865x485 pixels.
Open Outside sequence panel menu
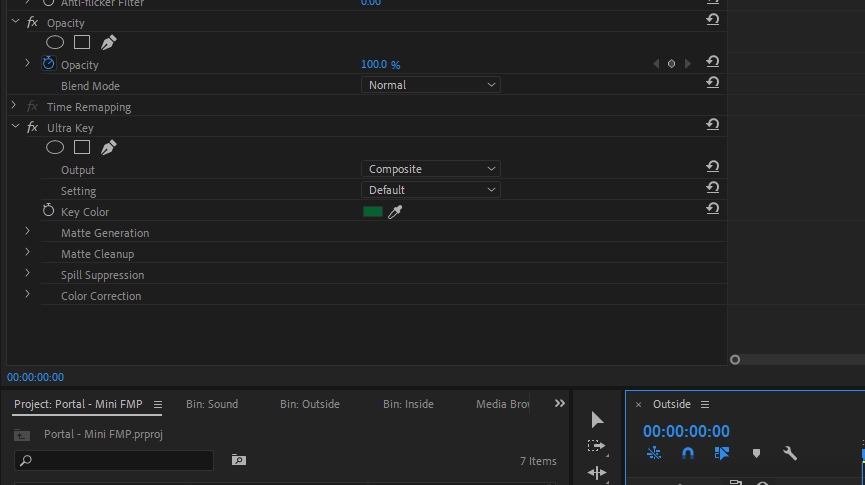(705, 405)
